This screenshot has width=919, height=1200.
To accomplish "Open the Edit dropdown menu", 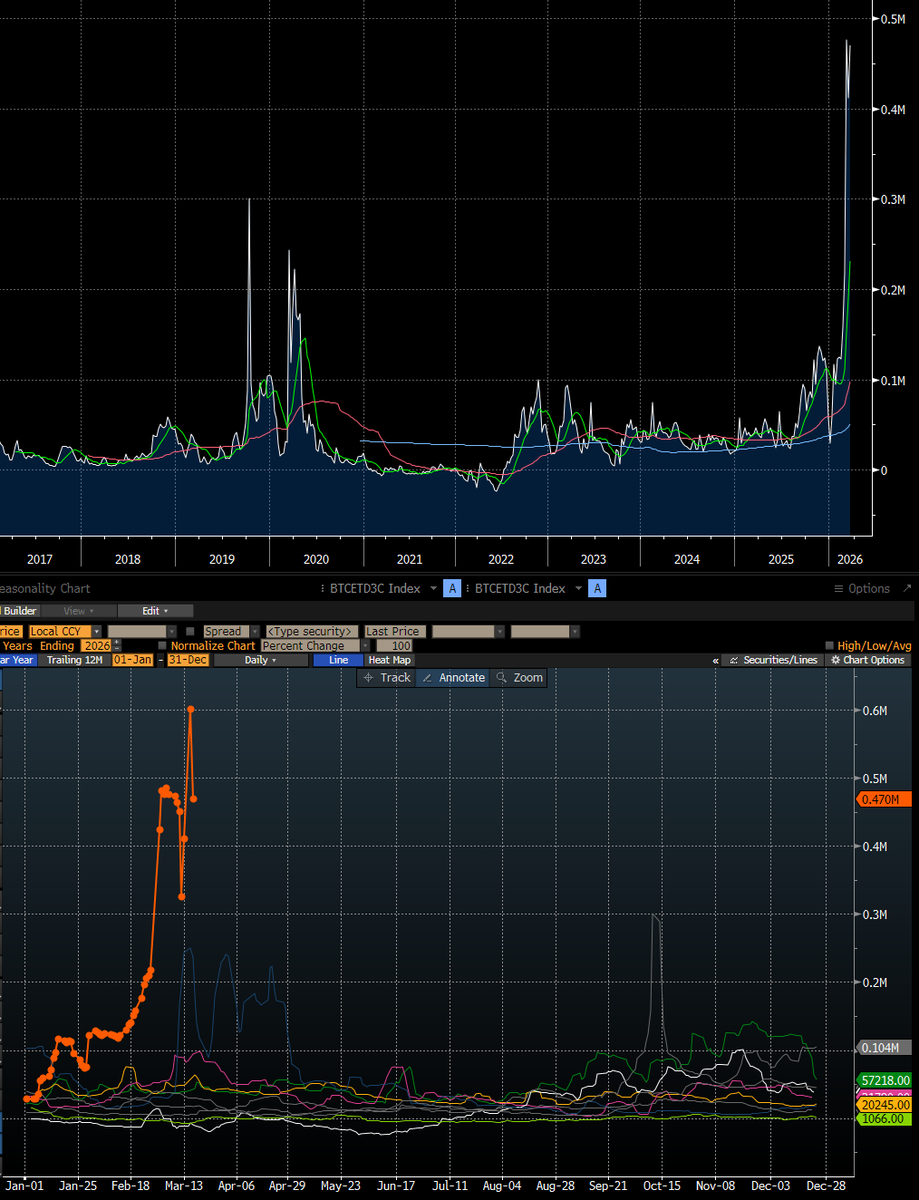I will (154, 610).
